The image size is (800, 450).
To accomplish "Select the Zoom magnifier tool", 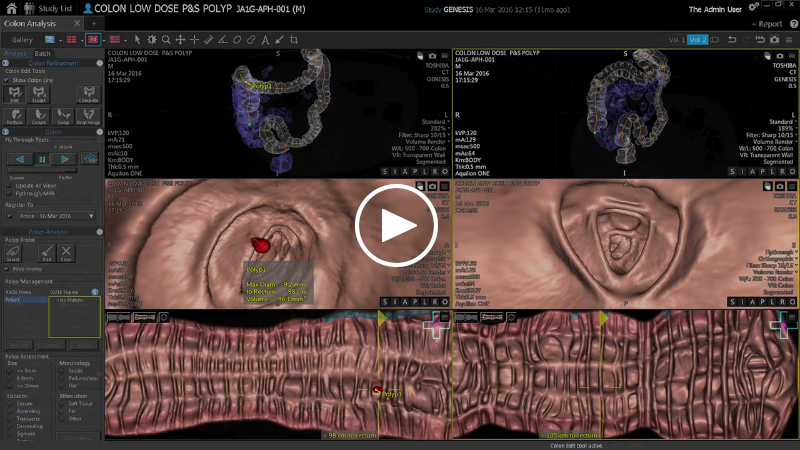I will (x=166, y=40).
